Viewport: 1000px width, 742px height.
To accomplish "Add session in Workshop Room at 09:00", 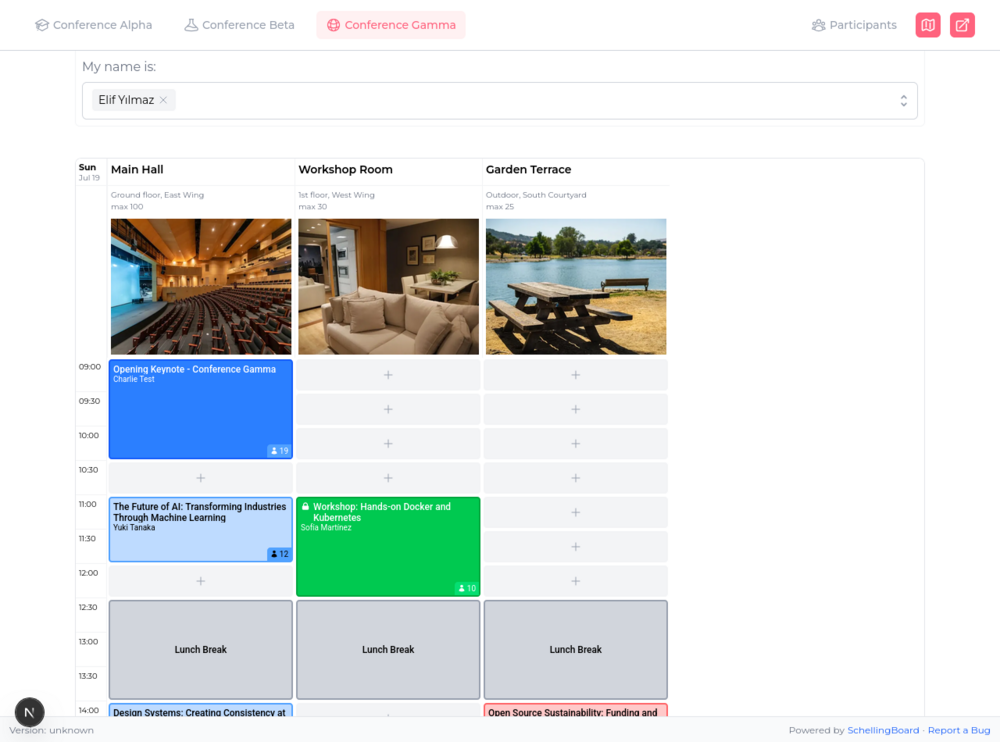I will point(388,375).
